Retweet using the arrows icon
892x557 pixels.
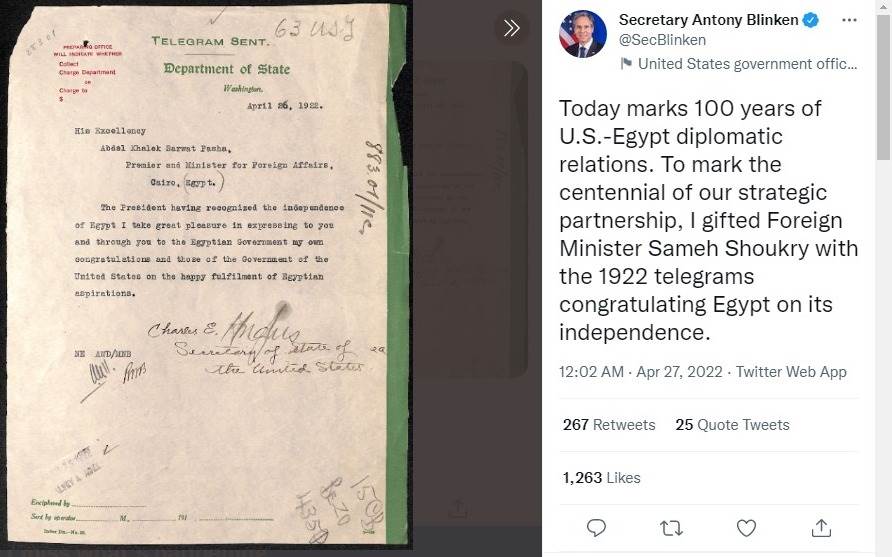coord(671,529)
